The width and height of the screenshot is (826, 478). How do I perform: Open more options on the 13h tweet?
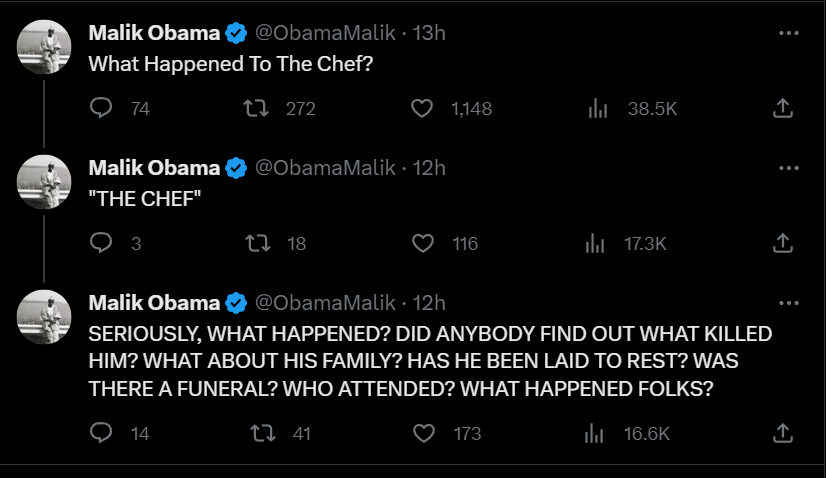(x=789, y=33)
